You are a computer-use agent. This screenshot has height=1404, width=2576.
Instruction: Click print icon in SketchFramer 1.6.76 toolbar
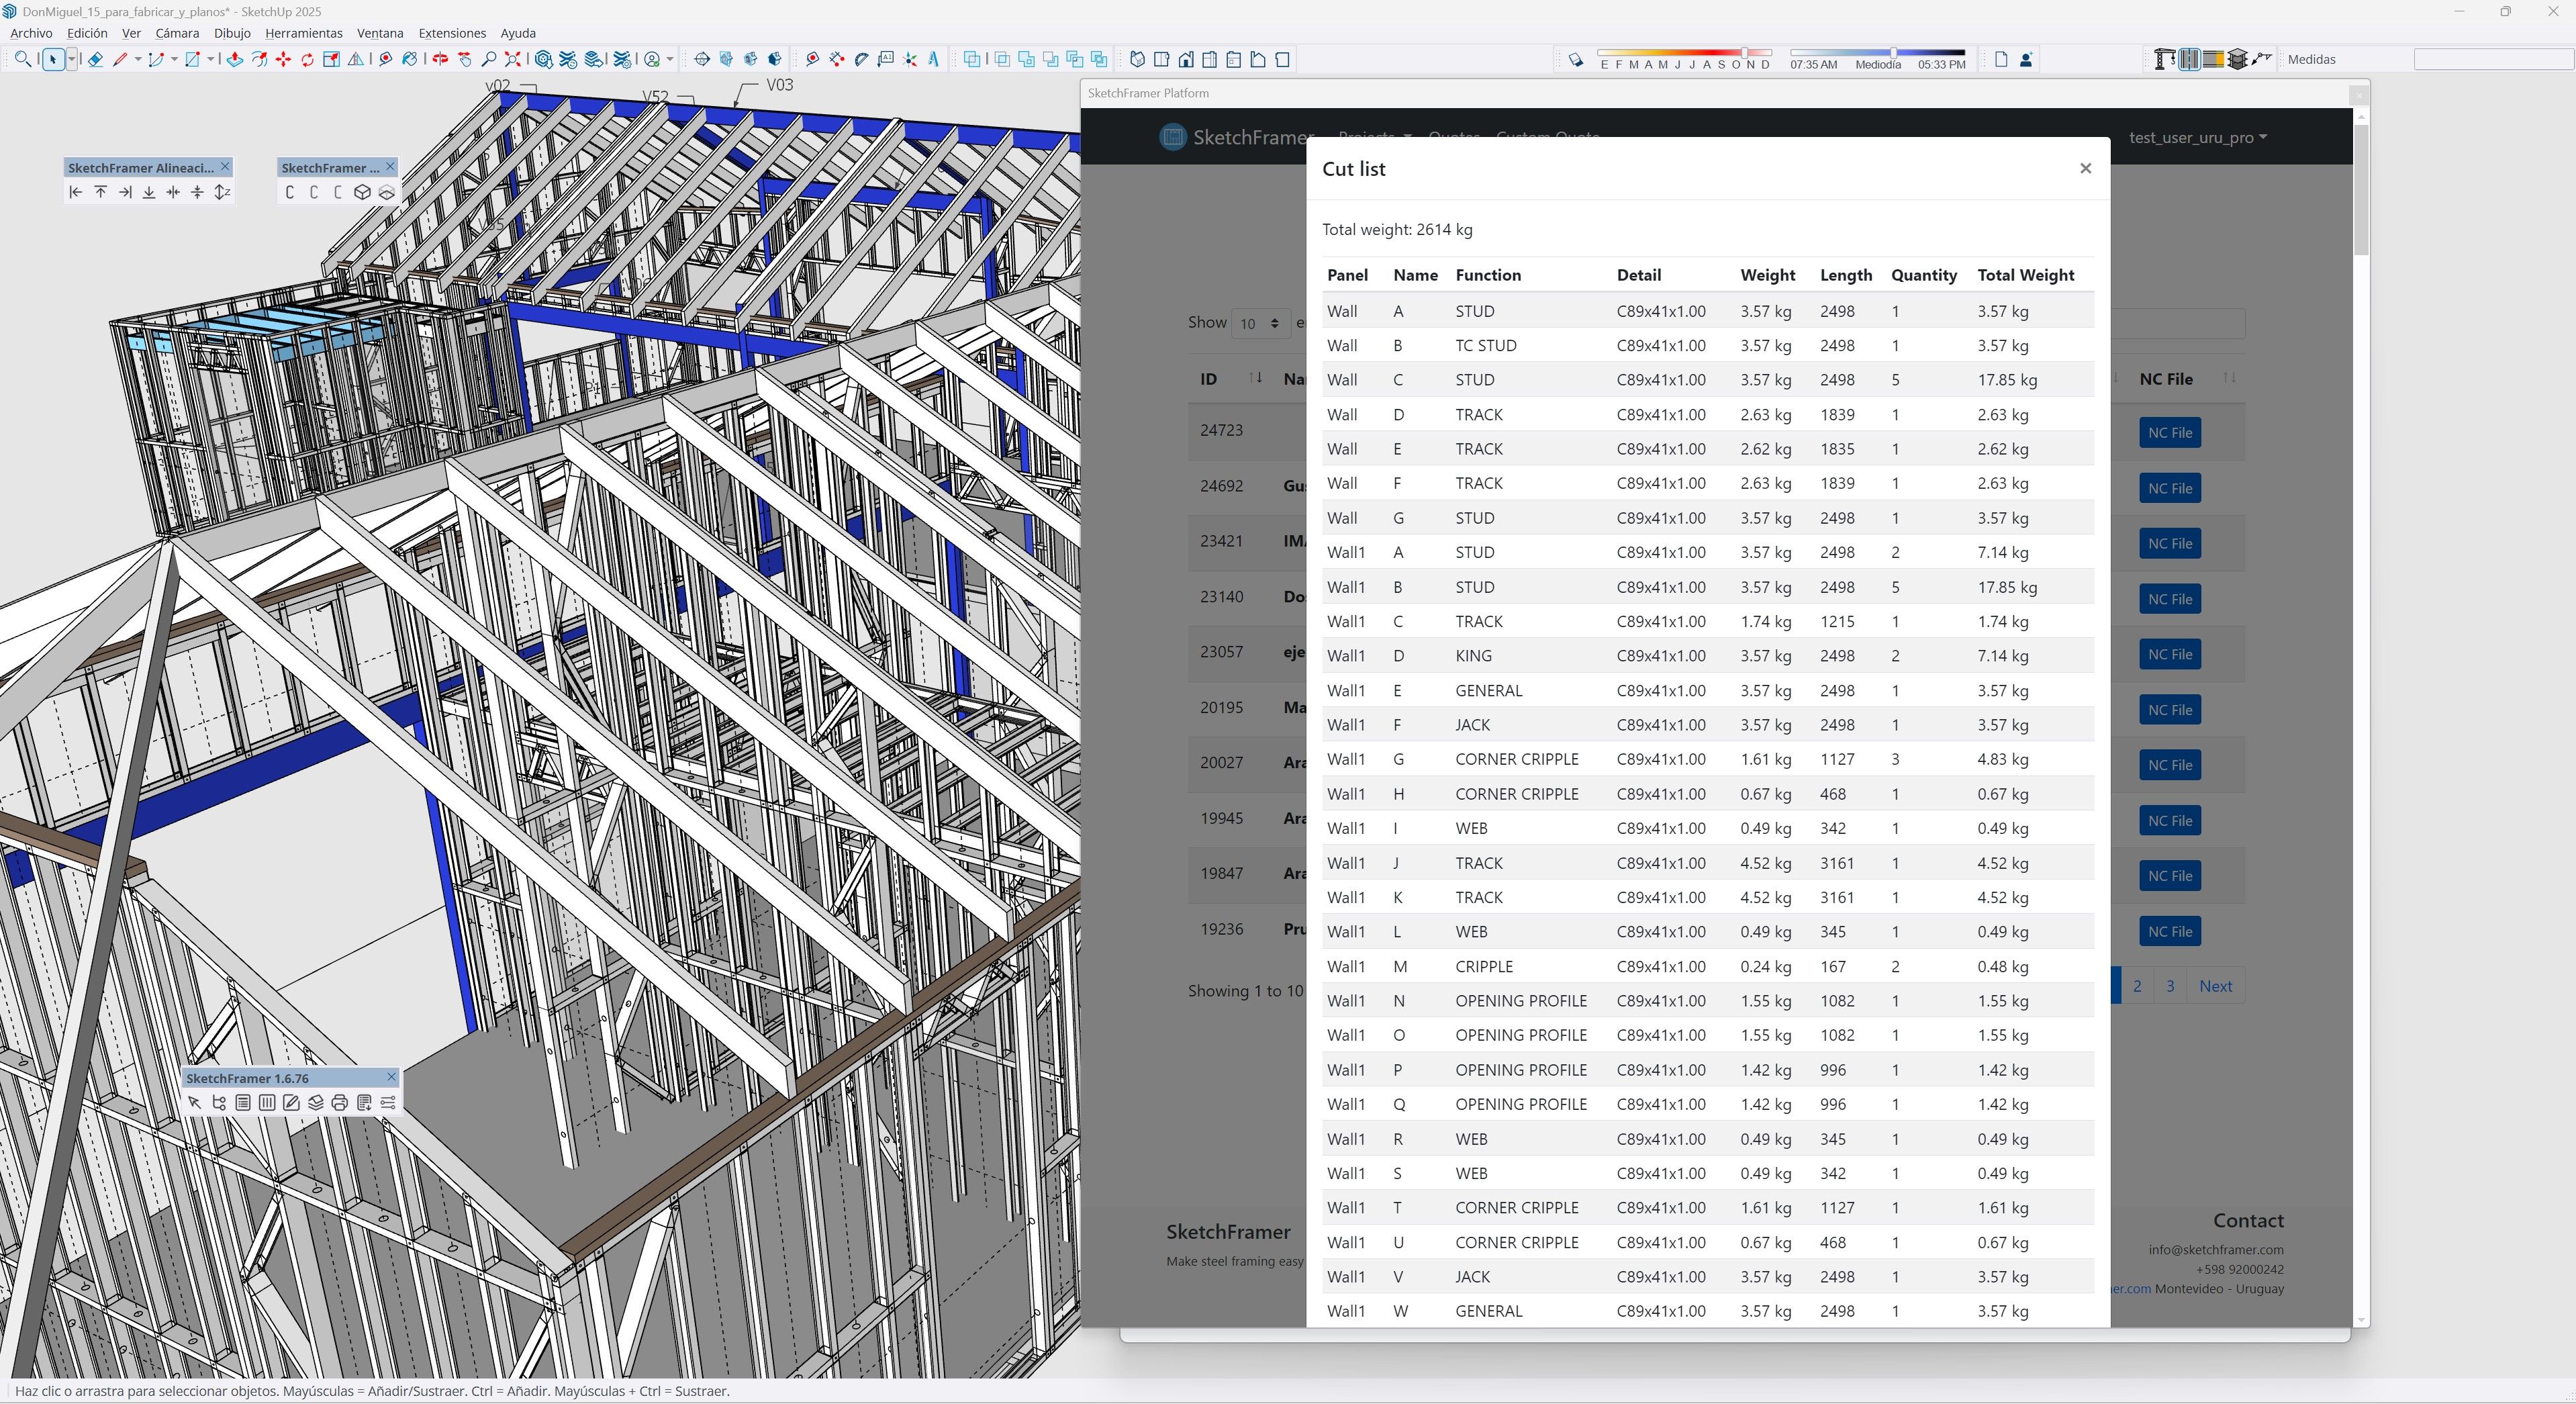click(x=340, y=1103)
